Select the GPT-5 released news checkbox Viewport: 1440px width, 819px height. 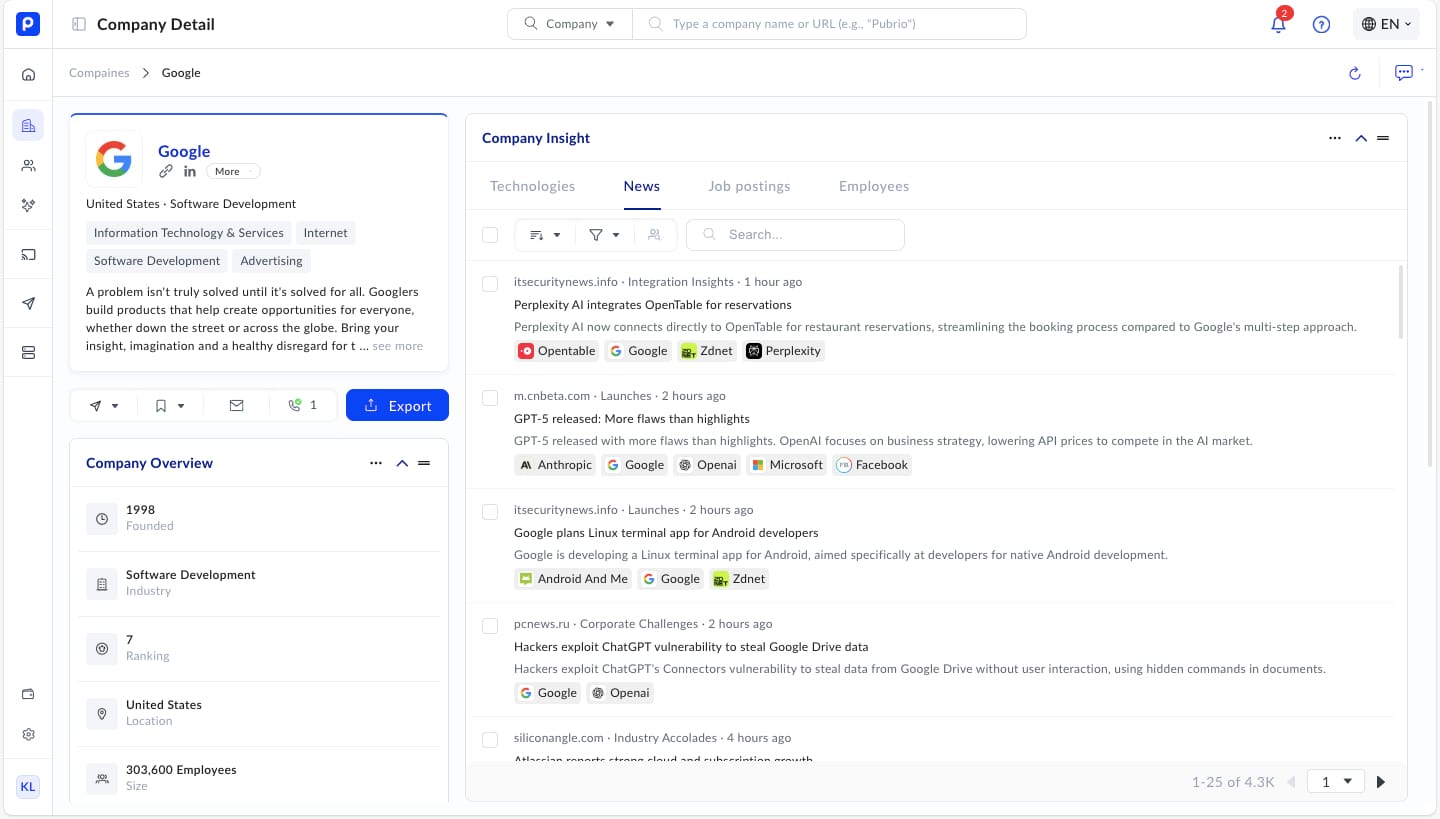490,398
